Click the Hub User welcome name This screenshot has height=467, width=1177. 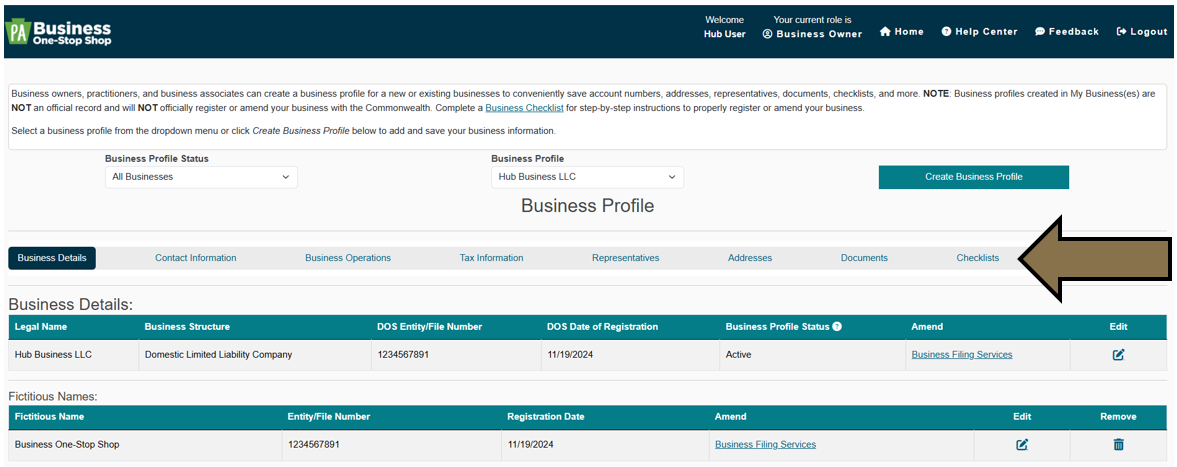725,34
